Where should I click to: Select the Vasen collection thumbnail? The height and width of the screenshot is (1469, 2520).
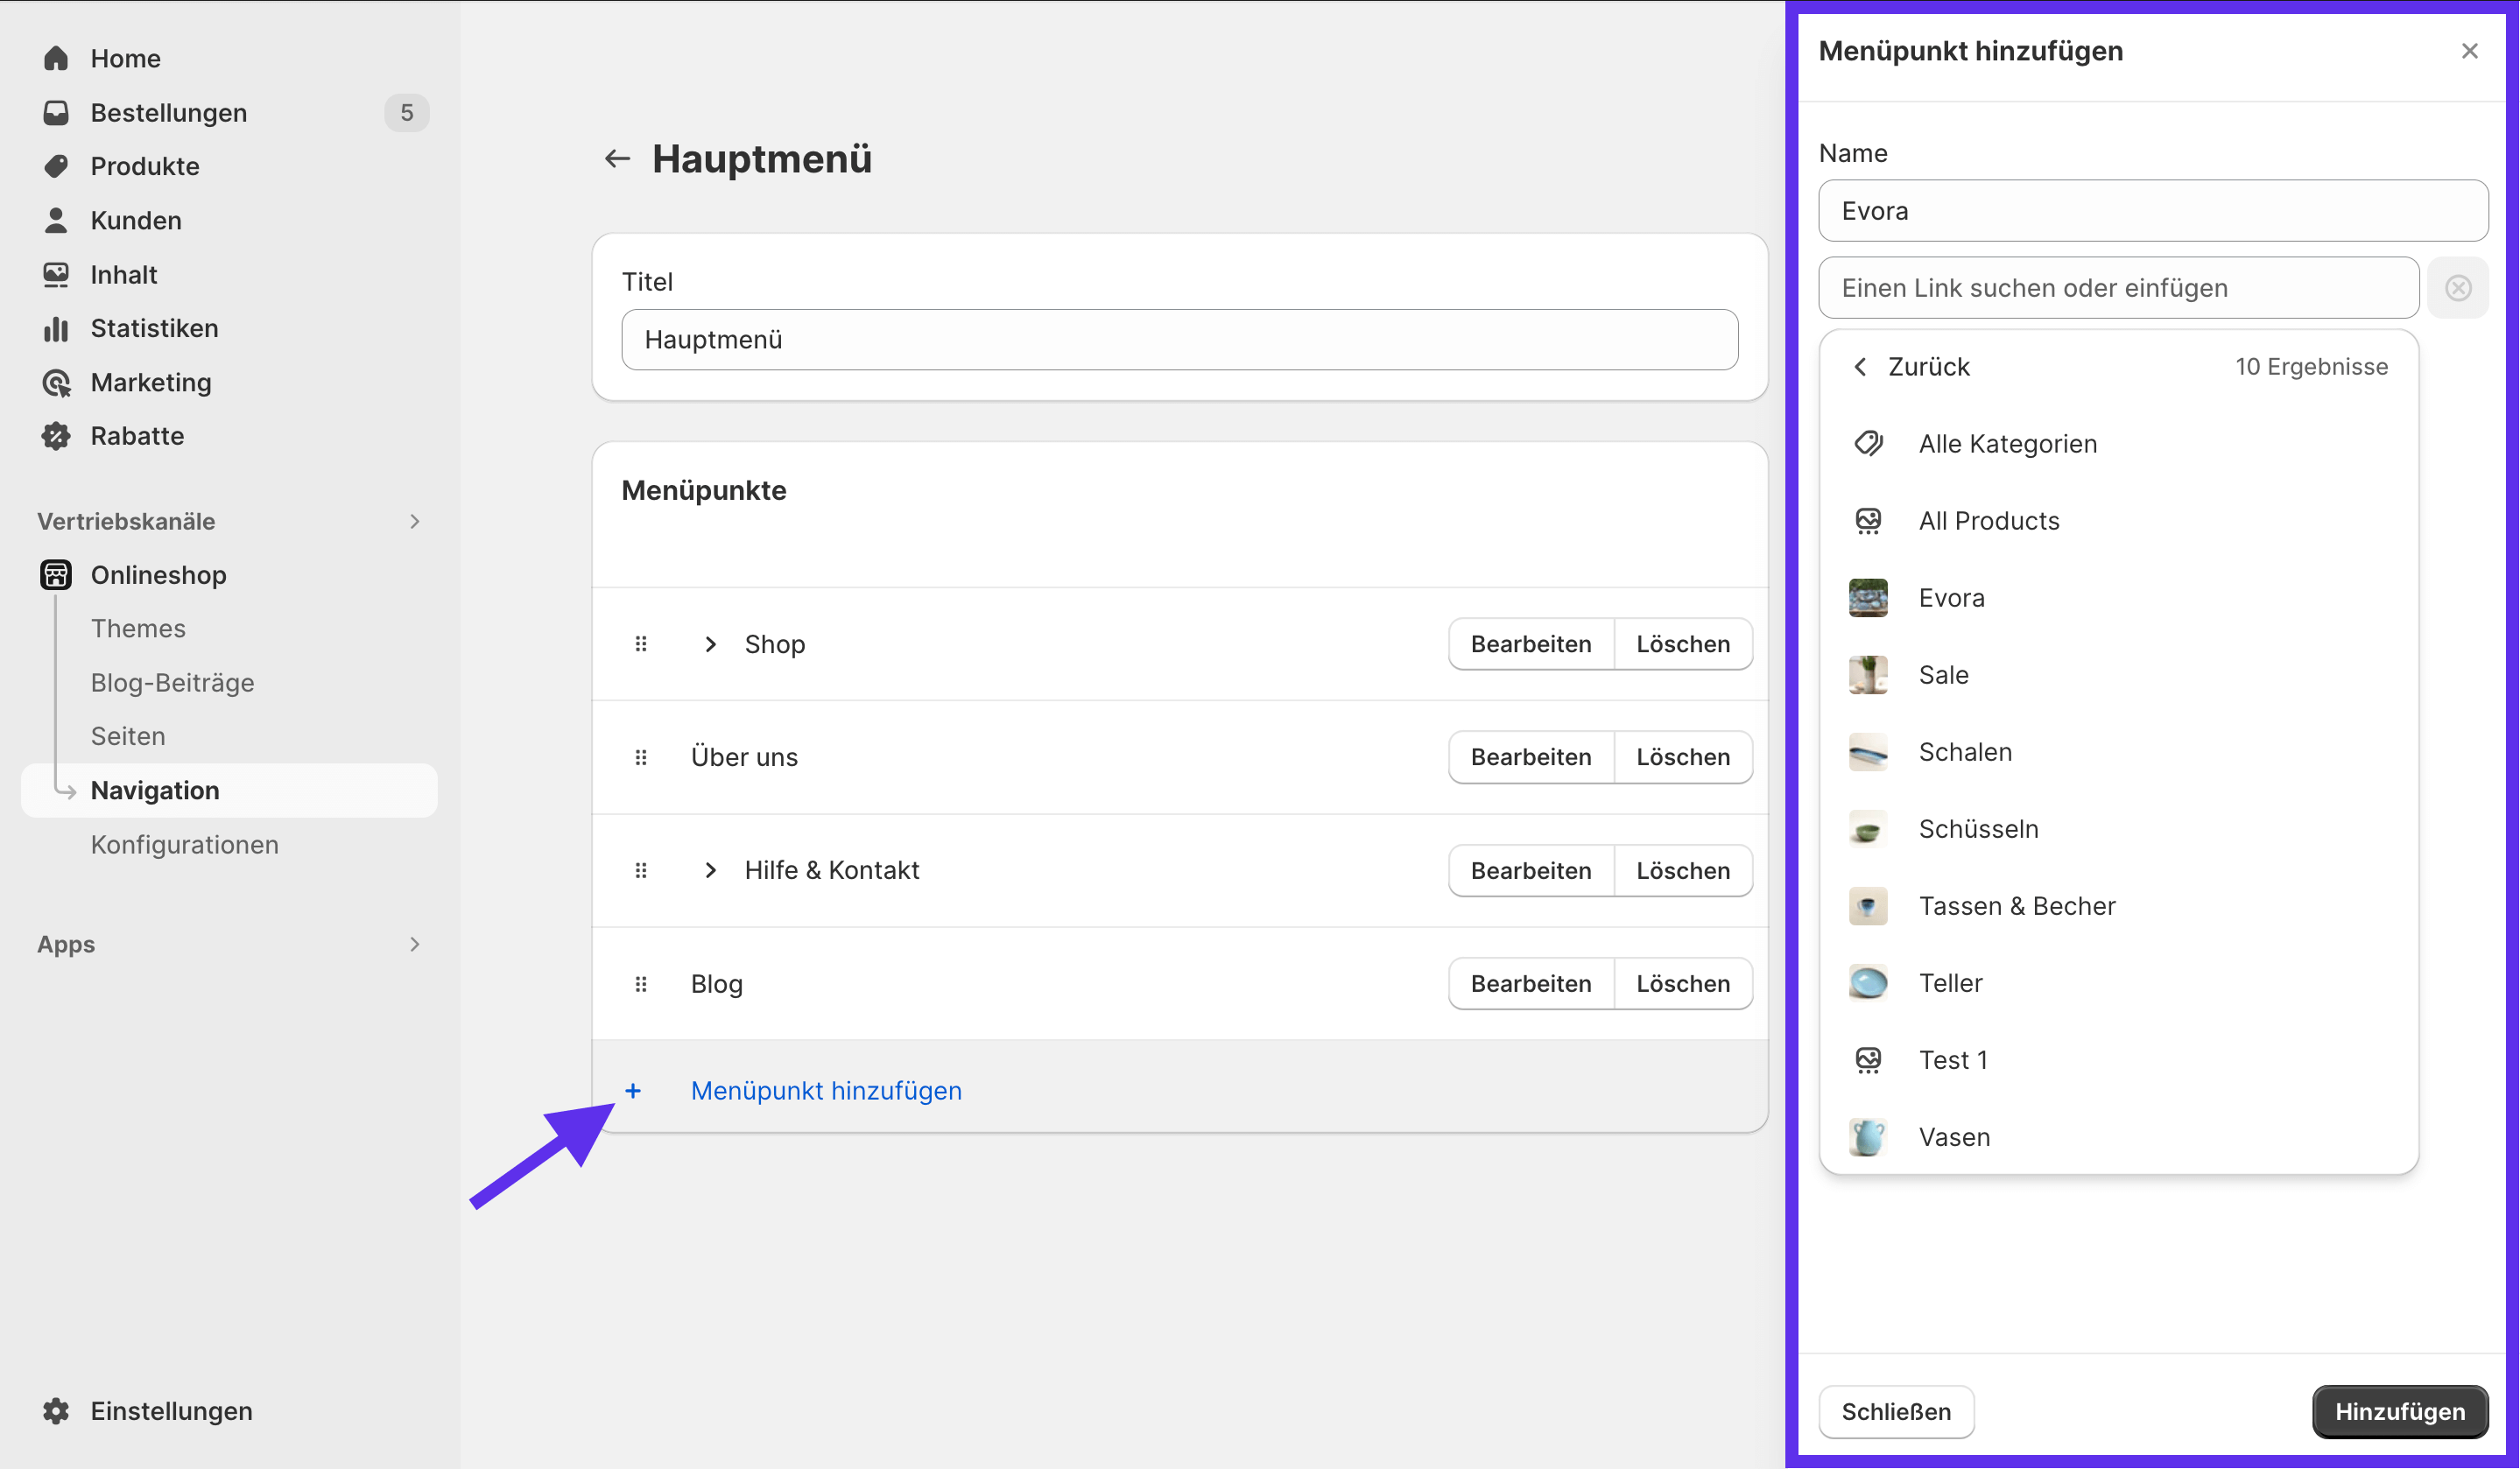click(x=1868, y=1137)
